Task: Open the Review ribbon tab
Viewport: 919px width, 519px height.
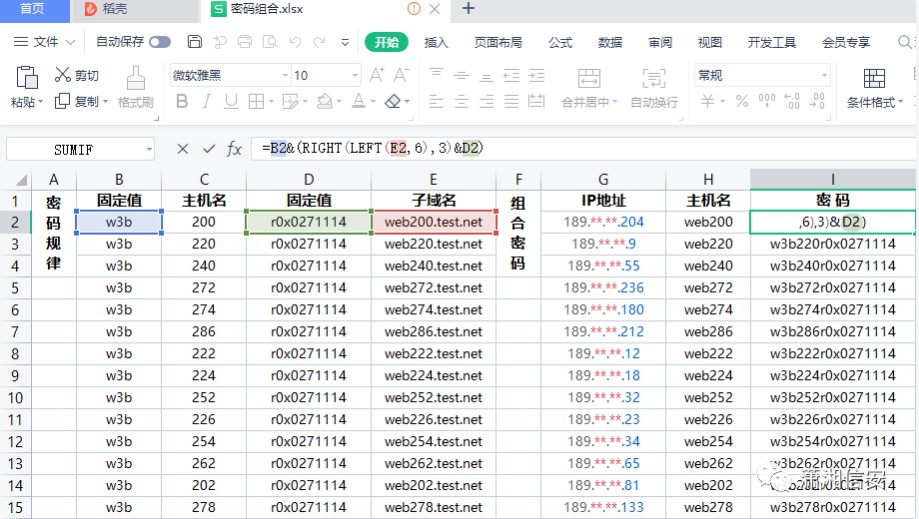Action: point(660,42)
